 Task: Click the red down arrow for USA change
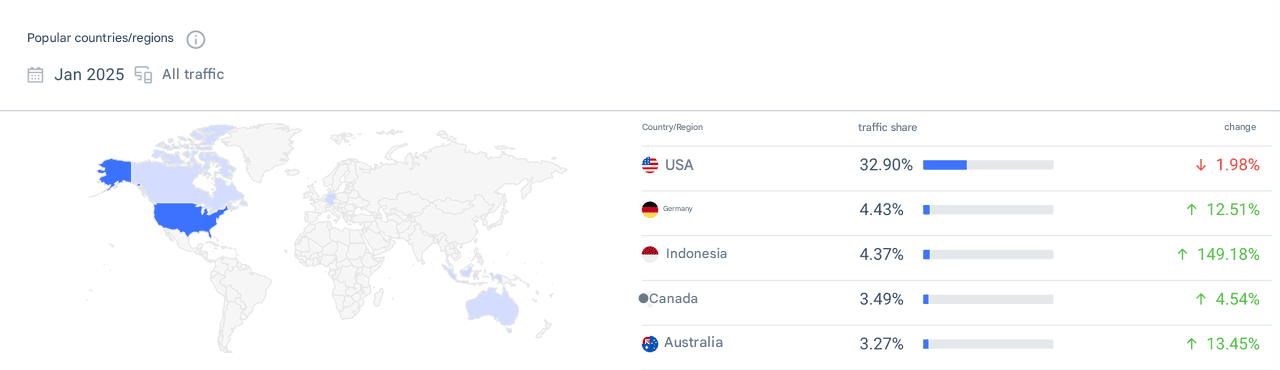(x=1201, y=165)
